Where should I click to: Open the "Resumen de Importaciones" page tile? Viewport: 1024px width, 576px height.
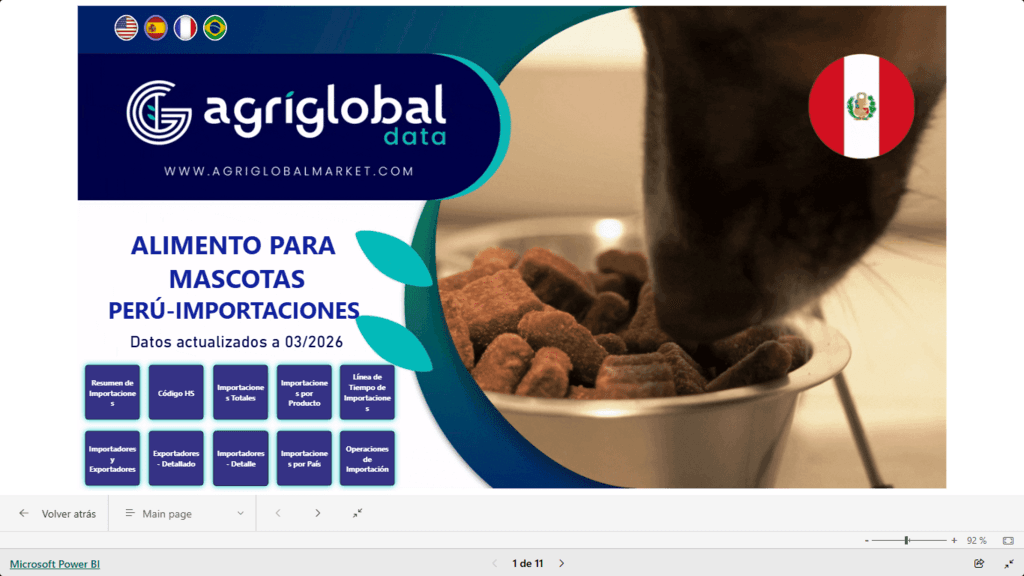pyautogui.click(x=112, y=391)
